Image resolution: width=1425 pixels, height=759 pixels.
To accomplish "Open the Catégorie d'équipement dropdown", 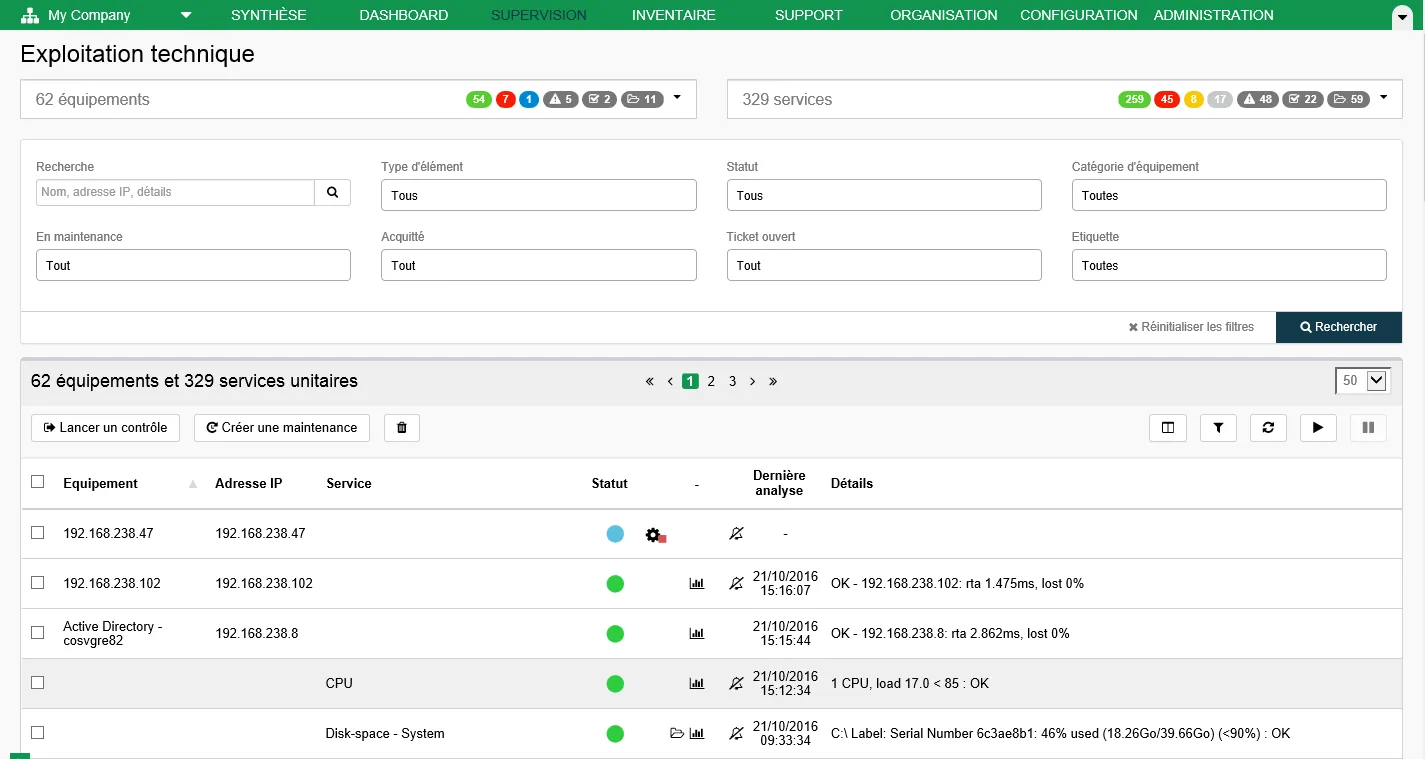I will click(1229, 196).
